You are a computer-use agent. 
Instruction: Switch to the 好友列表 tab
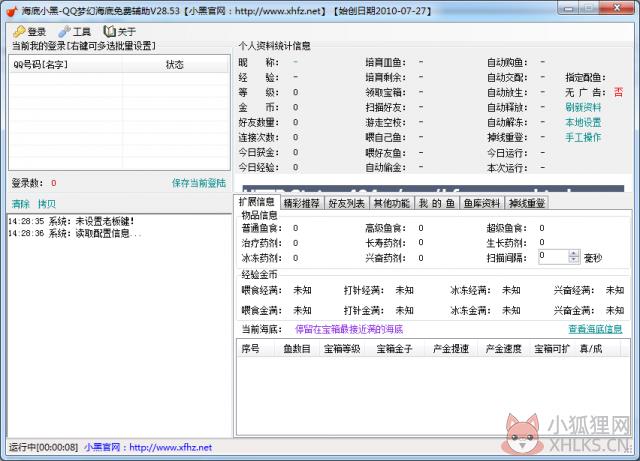pos(347,203)
